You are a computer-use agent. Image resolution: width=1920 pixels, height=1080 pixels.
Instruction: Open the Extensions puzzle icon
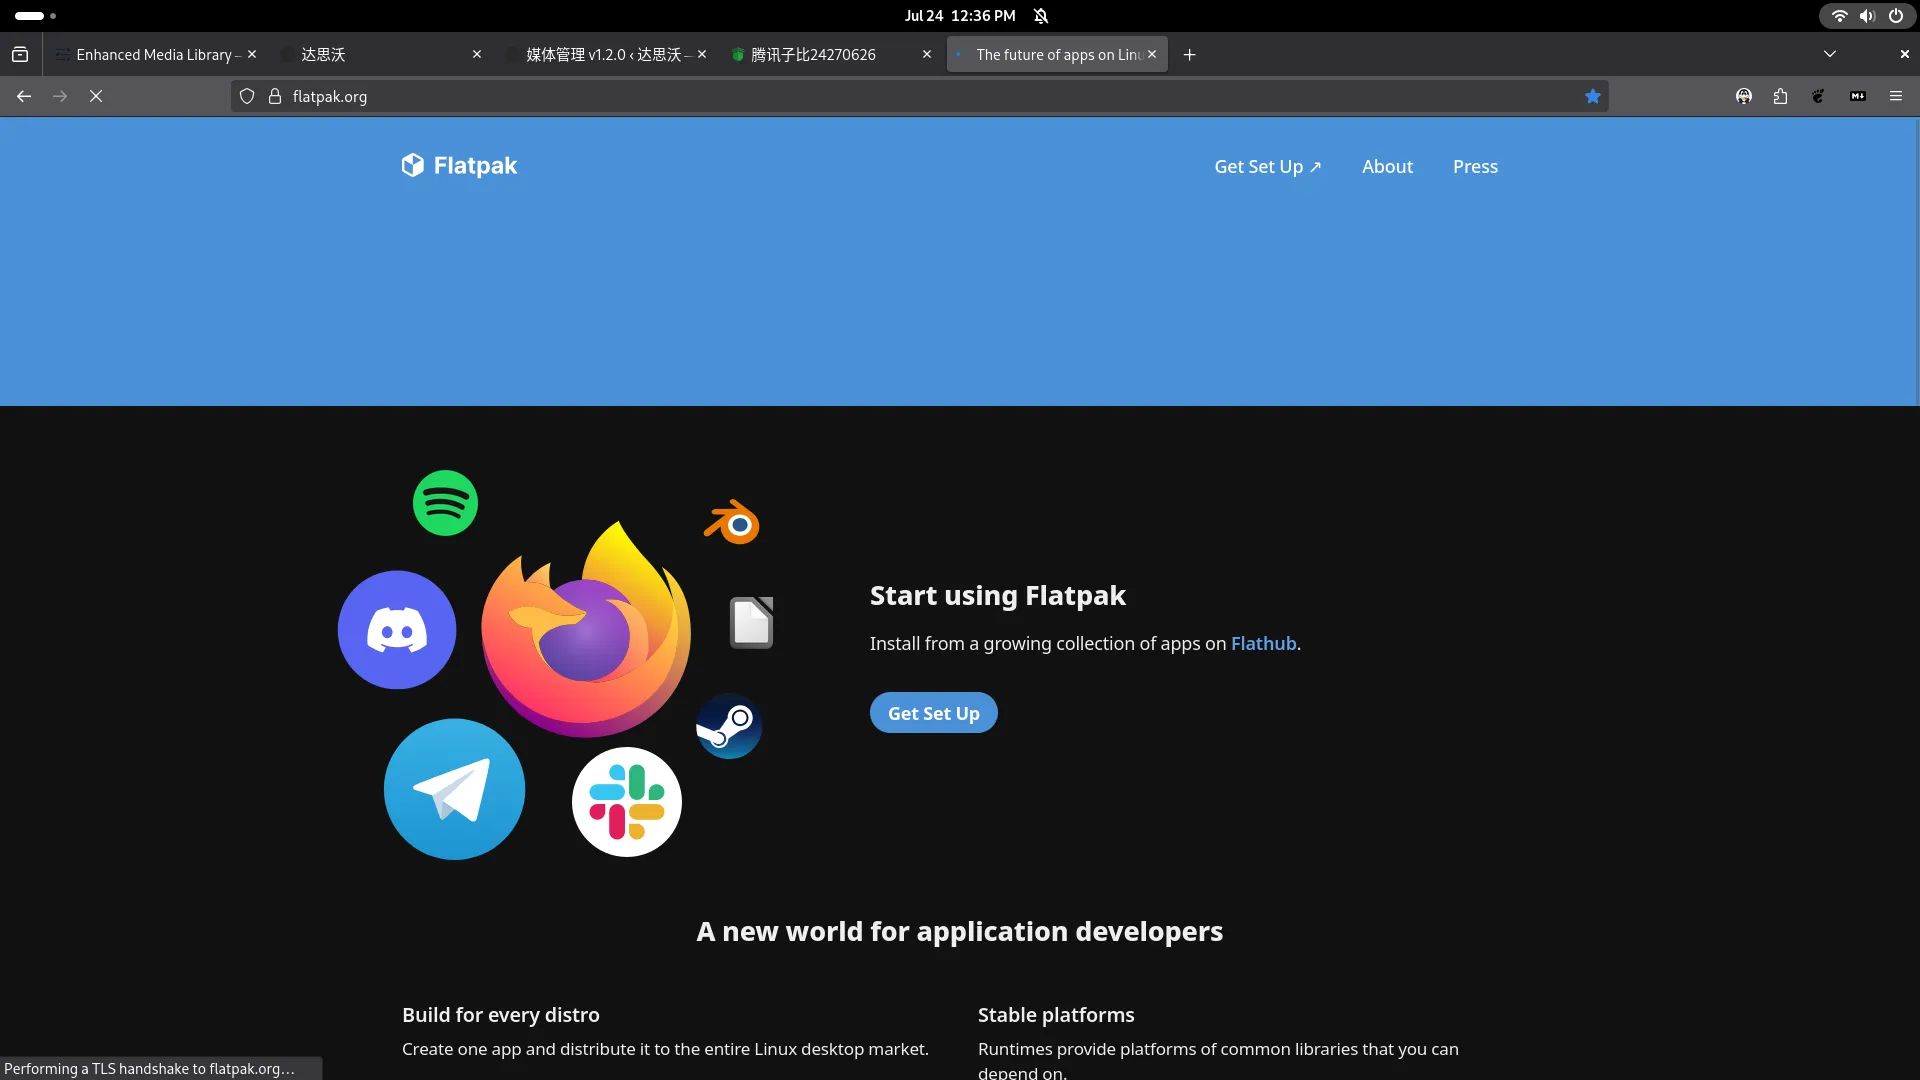coord(1781,96)
